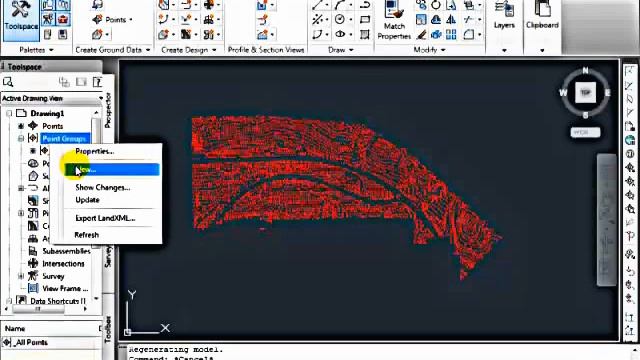The width and height of the screenshot is (640, 360).
Task: Click the N compass direction on ViewCube
Action: [x=585, y=71]
